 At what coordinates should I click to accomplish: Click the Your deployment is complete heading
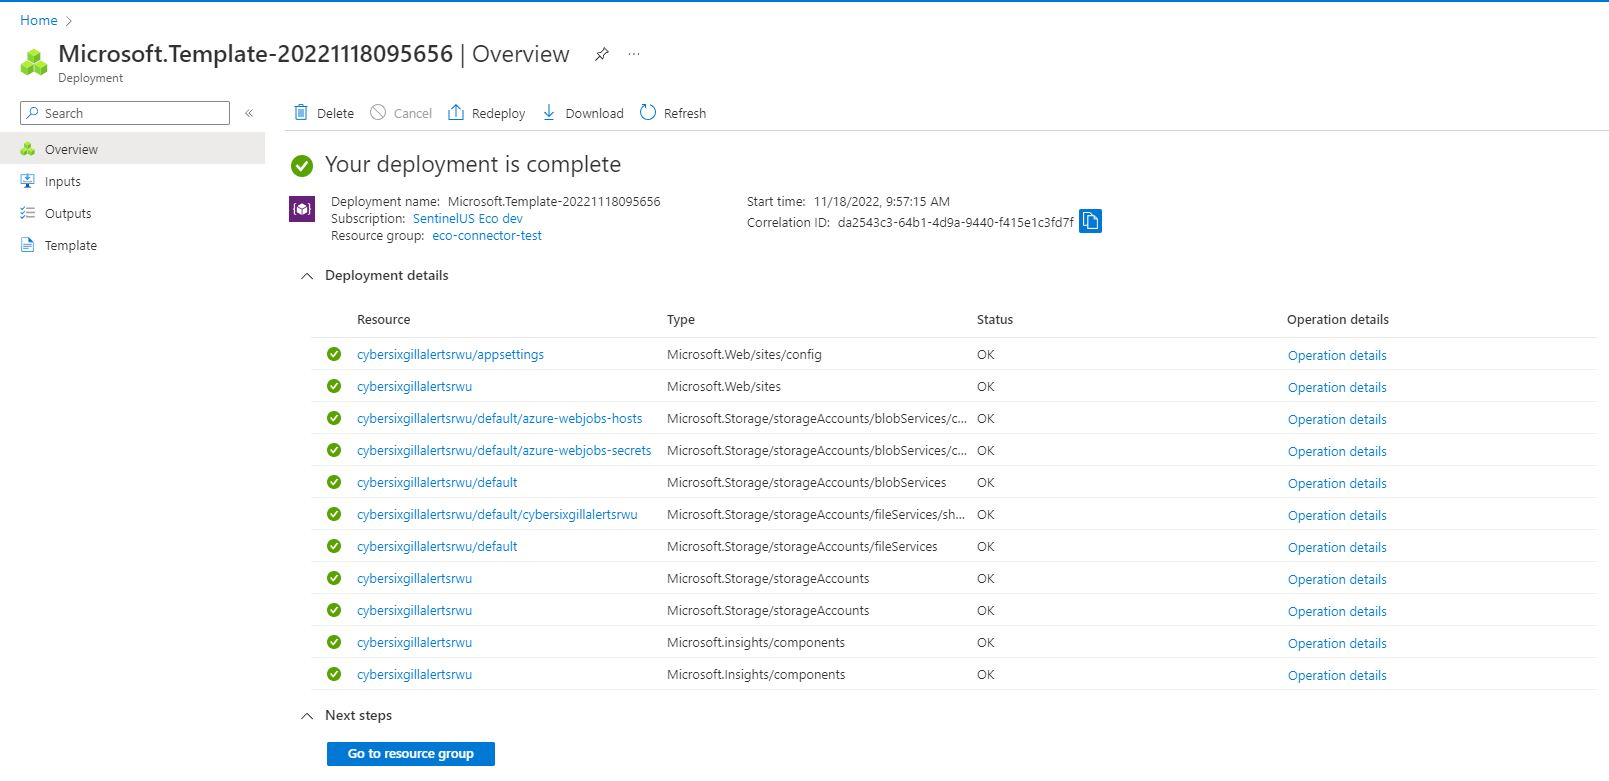point(473,164)
